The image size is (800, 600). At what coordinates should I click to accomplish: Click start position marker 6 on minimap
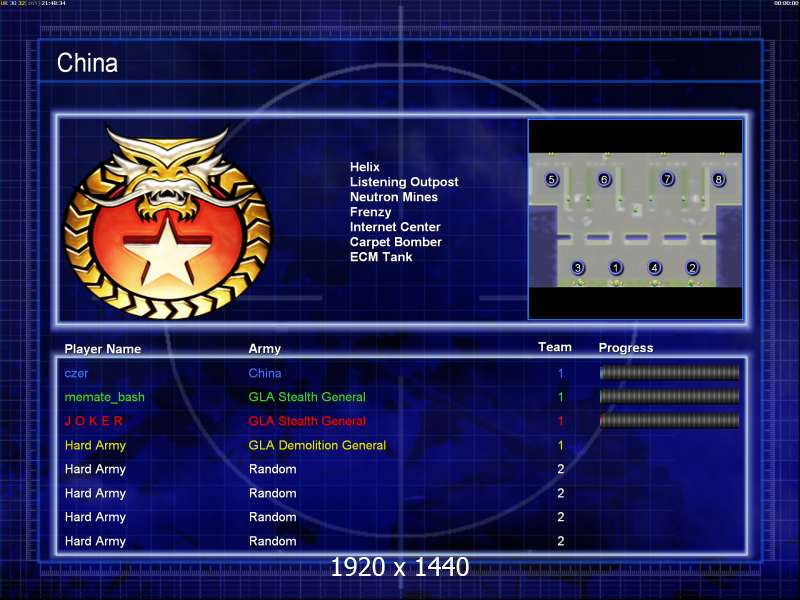pyautogui.click(x=604, y=179)
